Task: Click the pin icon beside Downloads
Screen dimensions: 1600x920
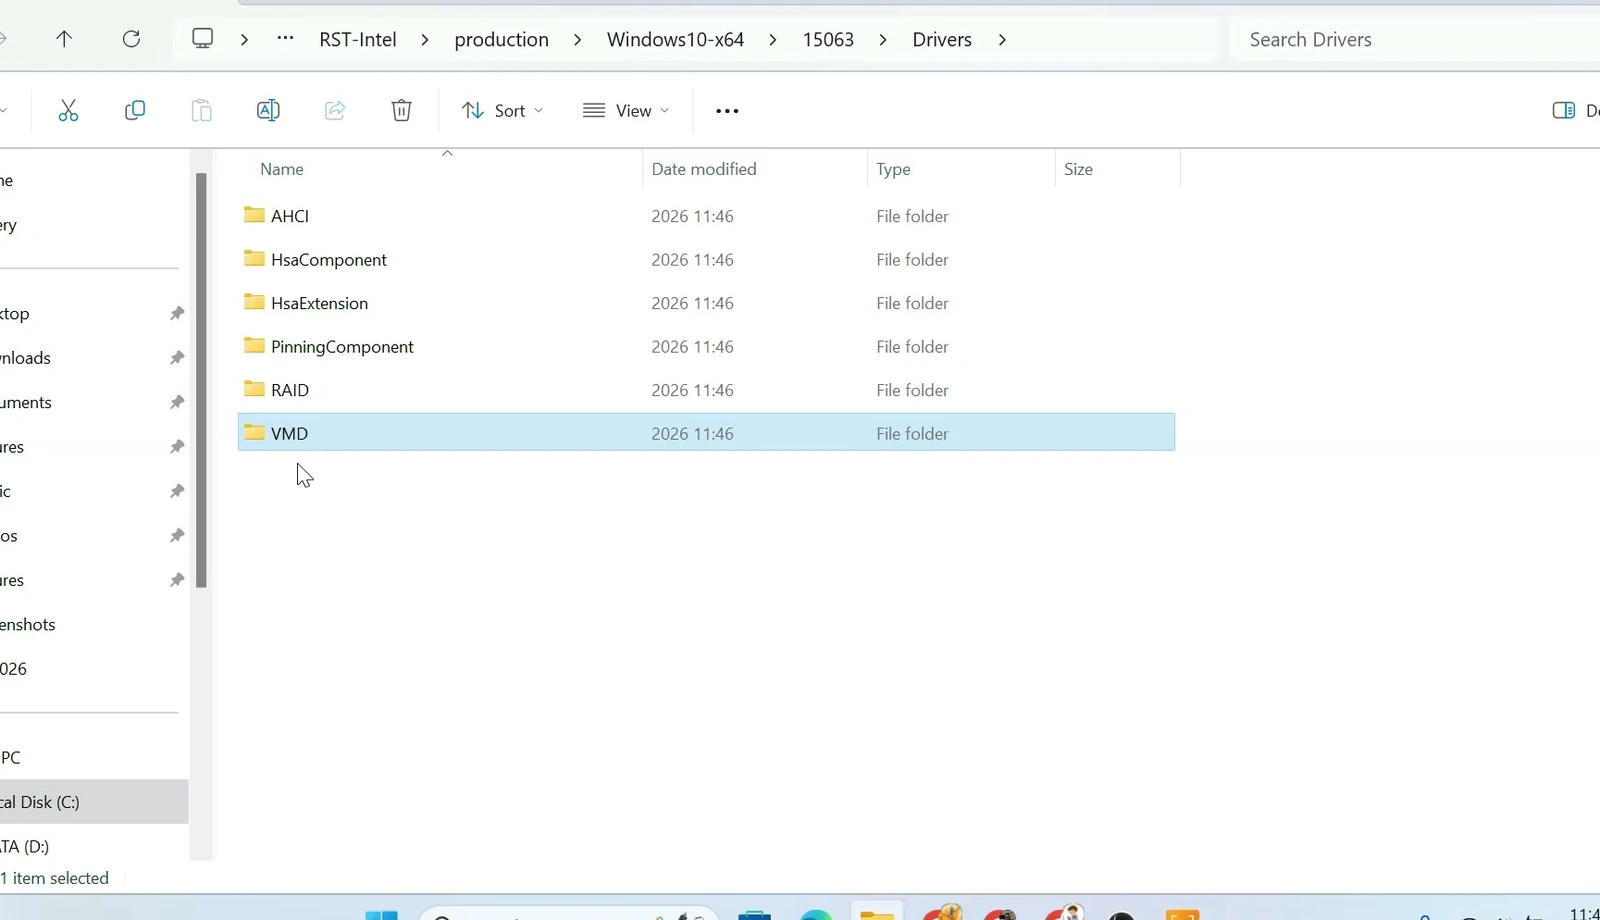Action: tap(177, 357)
